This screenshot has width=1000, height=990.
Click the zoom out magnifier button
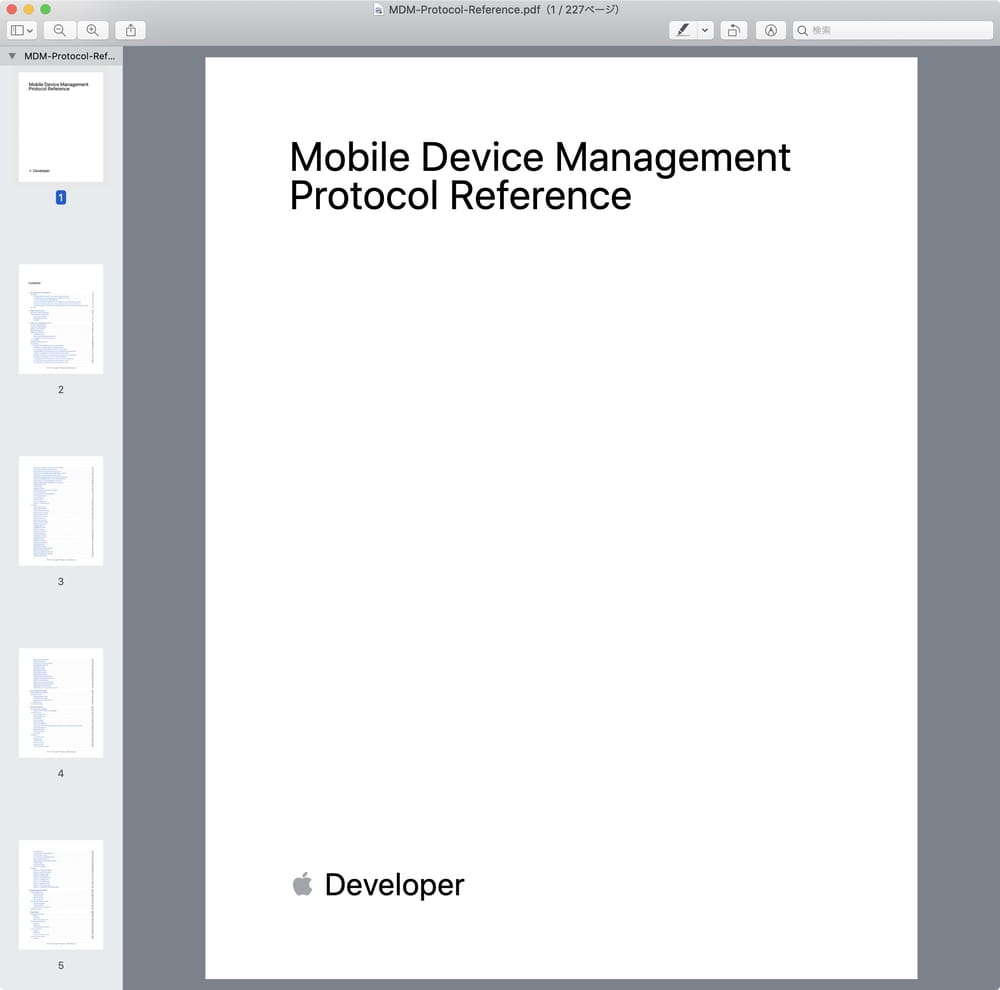60,30
